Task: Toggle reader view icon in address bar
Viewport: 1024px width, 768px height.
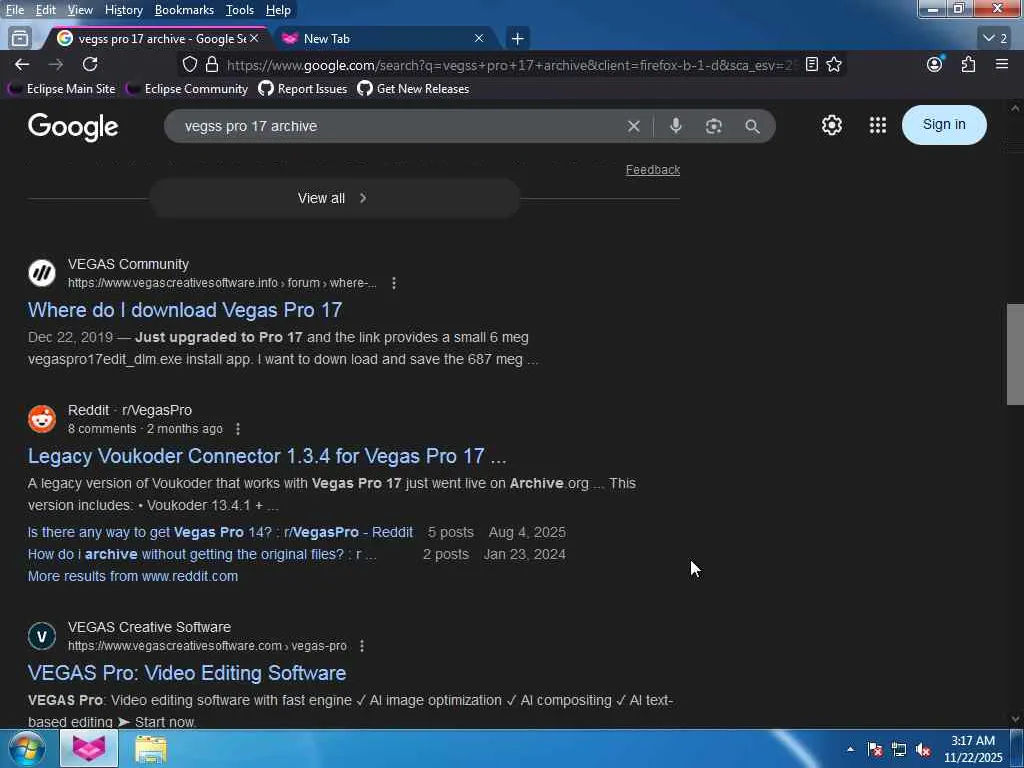Action: pos(811,65)
